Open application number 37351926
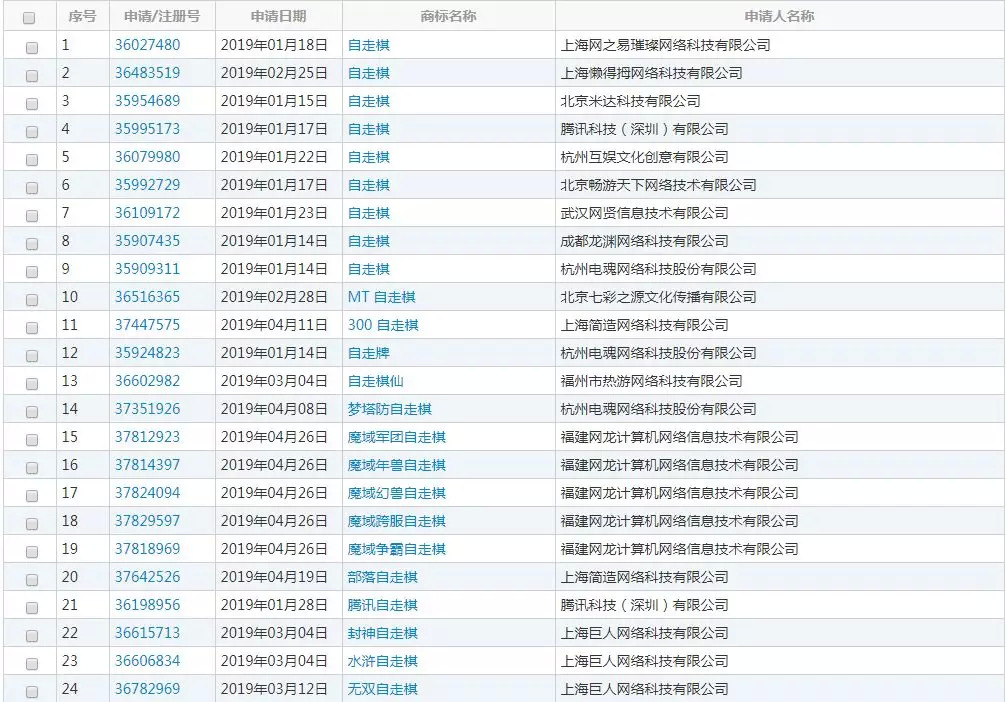The height and width of the screenshot is (702, 1006). [x=148, y=409]
